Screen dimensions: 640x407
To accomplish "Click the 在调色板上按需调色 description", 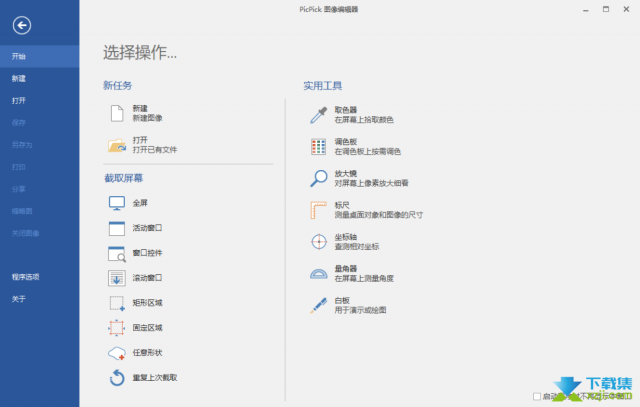I will (x=368, y=152).
